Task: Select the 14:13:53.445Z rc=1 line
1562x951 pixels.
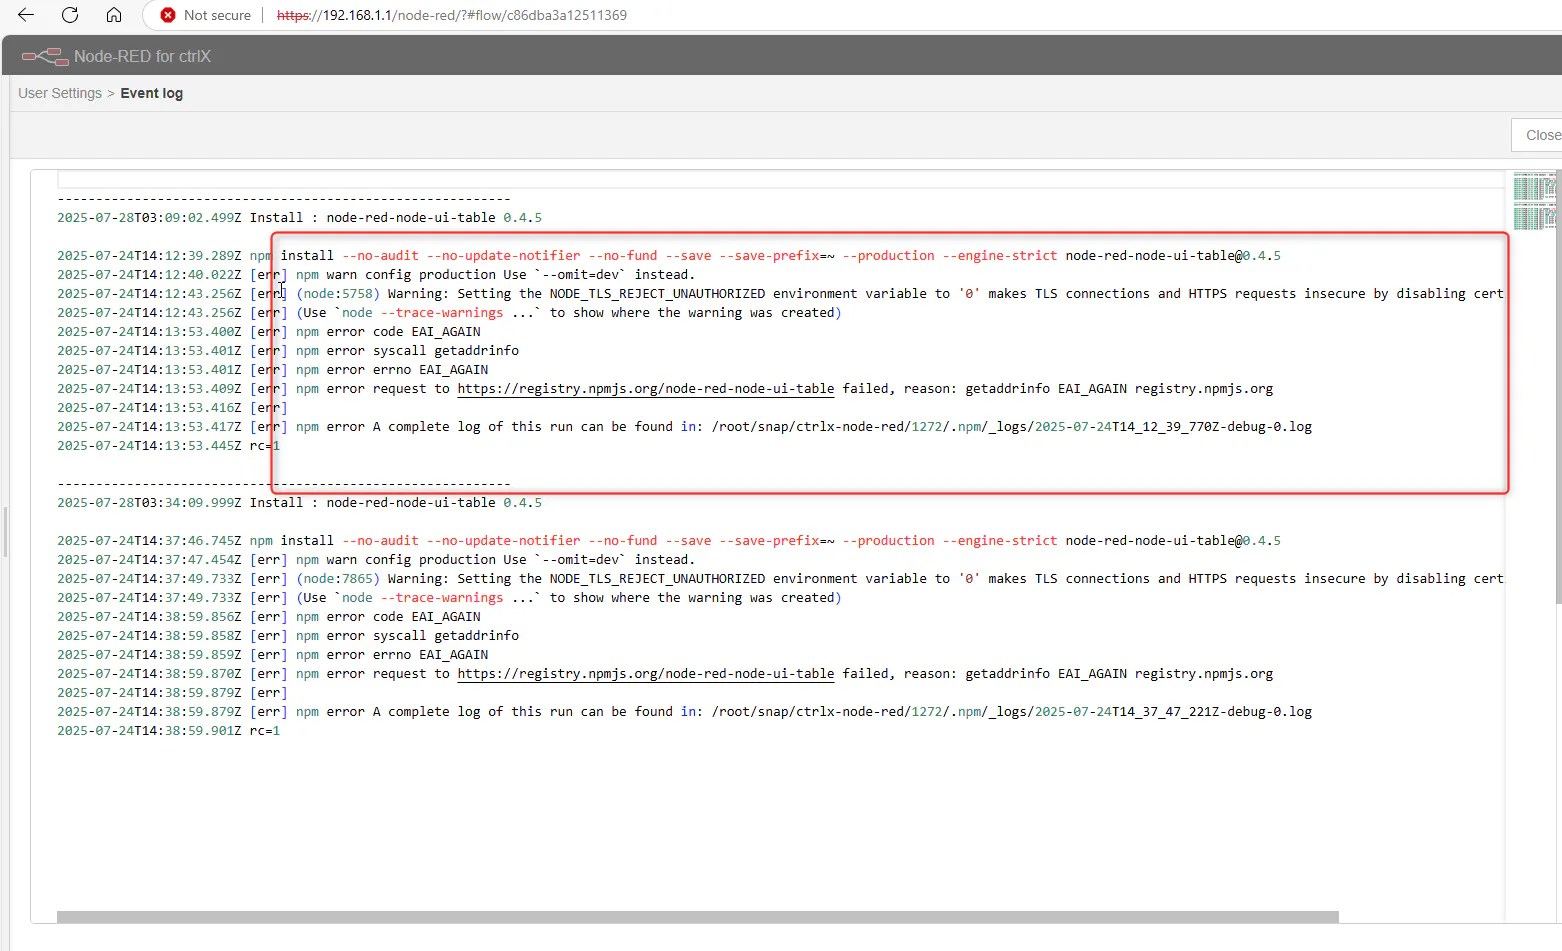Action: [x=169, y=446]
